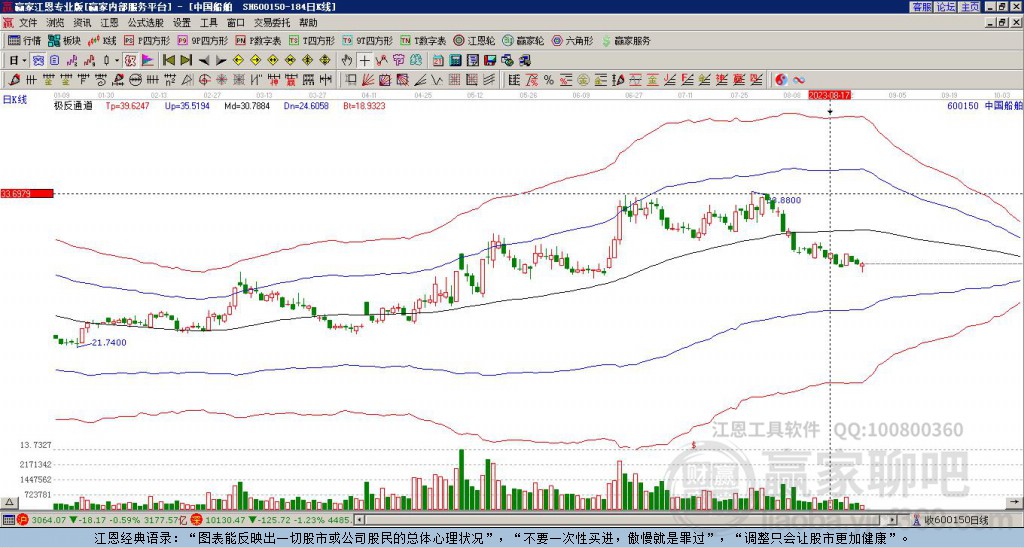Click the red 33.6979 price label
1024x548 pixels.
(x=27, y=194)
